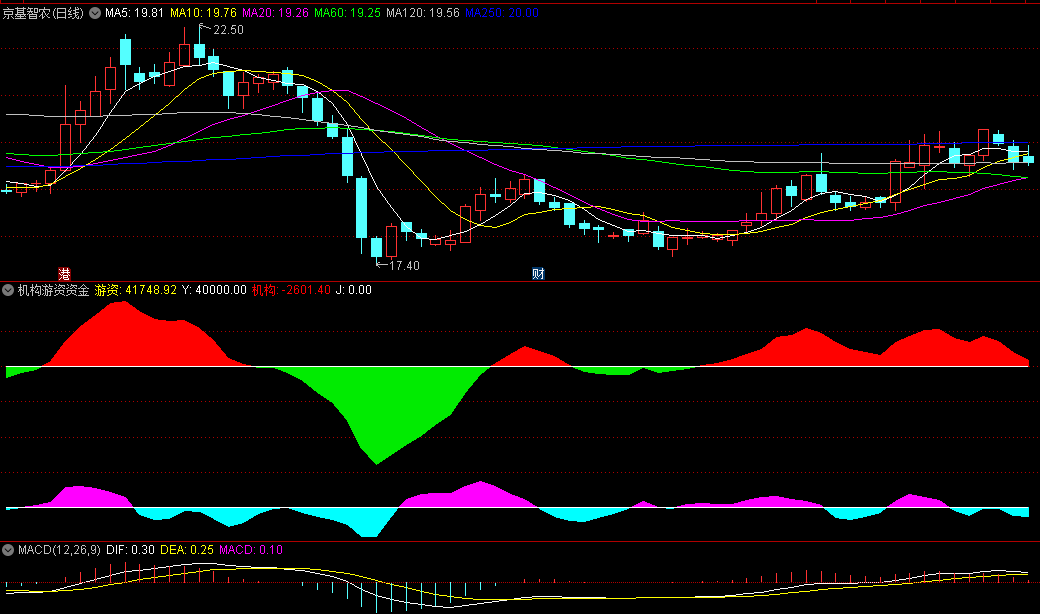
Task: Click the magenta MACD: 0.10 value
Action: [251, 550]
